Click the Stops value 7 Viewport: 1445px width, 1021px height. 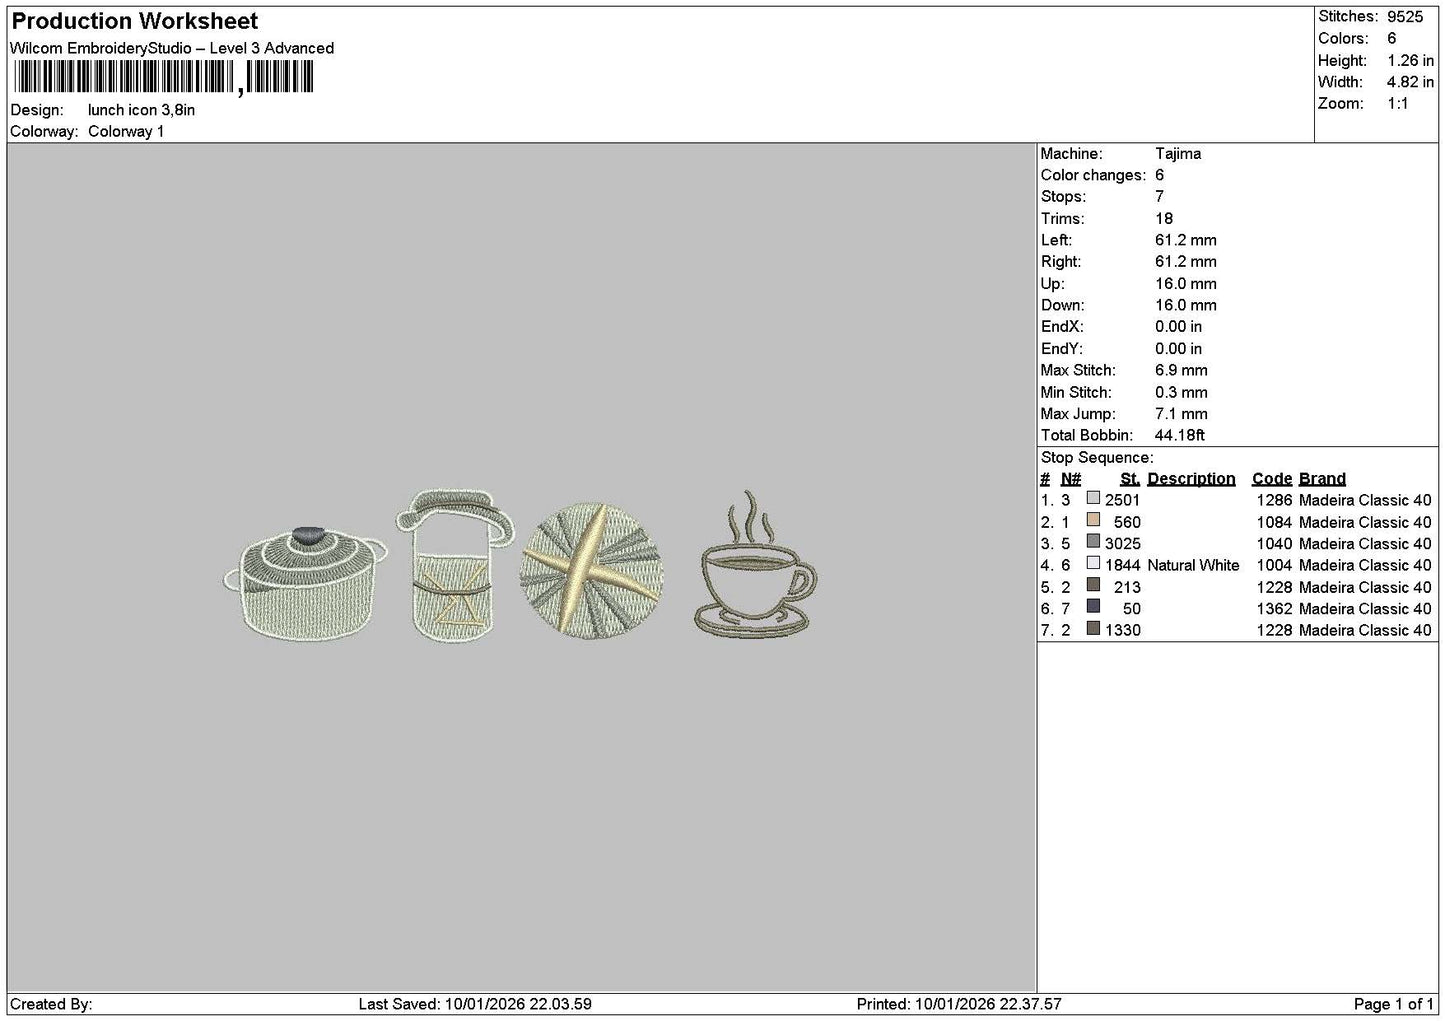click(x=1160, y=196)
